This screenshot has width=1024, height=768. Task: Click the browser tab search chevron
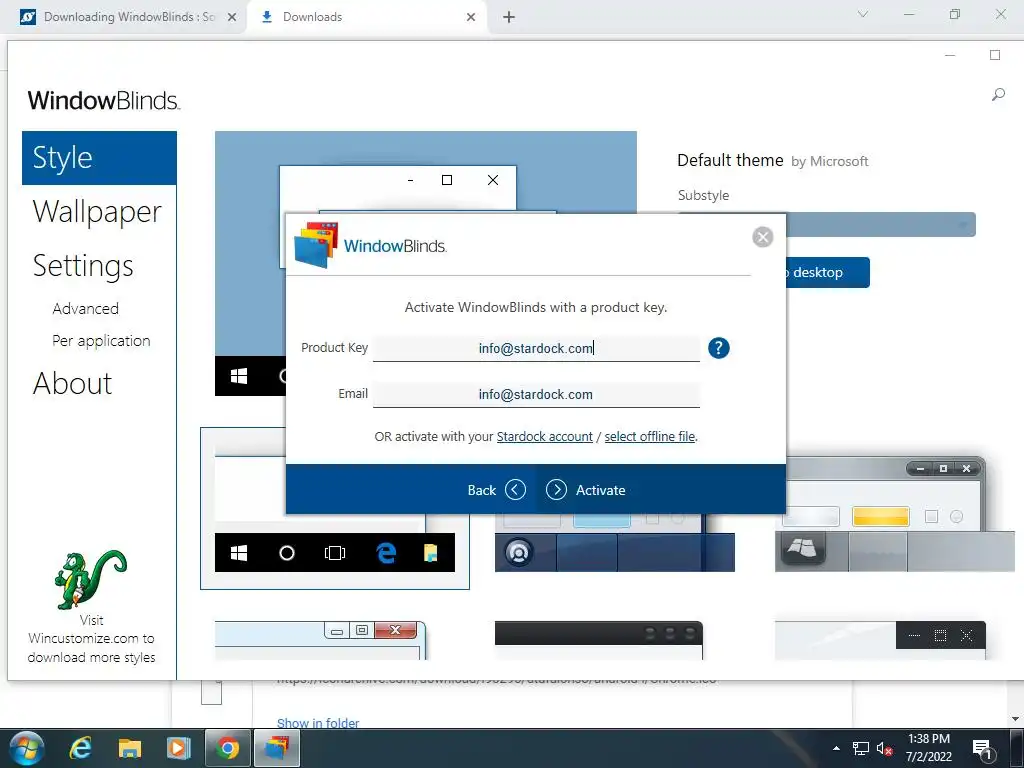(863, 14)
